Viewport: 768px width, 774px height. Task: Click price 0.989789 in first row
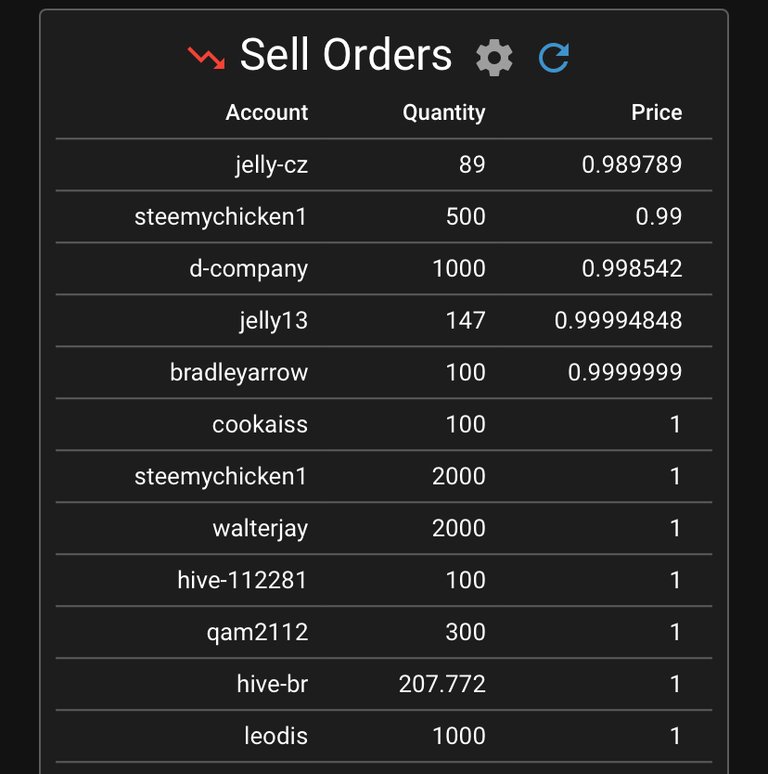(x=632, y=164)
